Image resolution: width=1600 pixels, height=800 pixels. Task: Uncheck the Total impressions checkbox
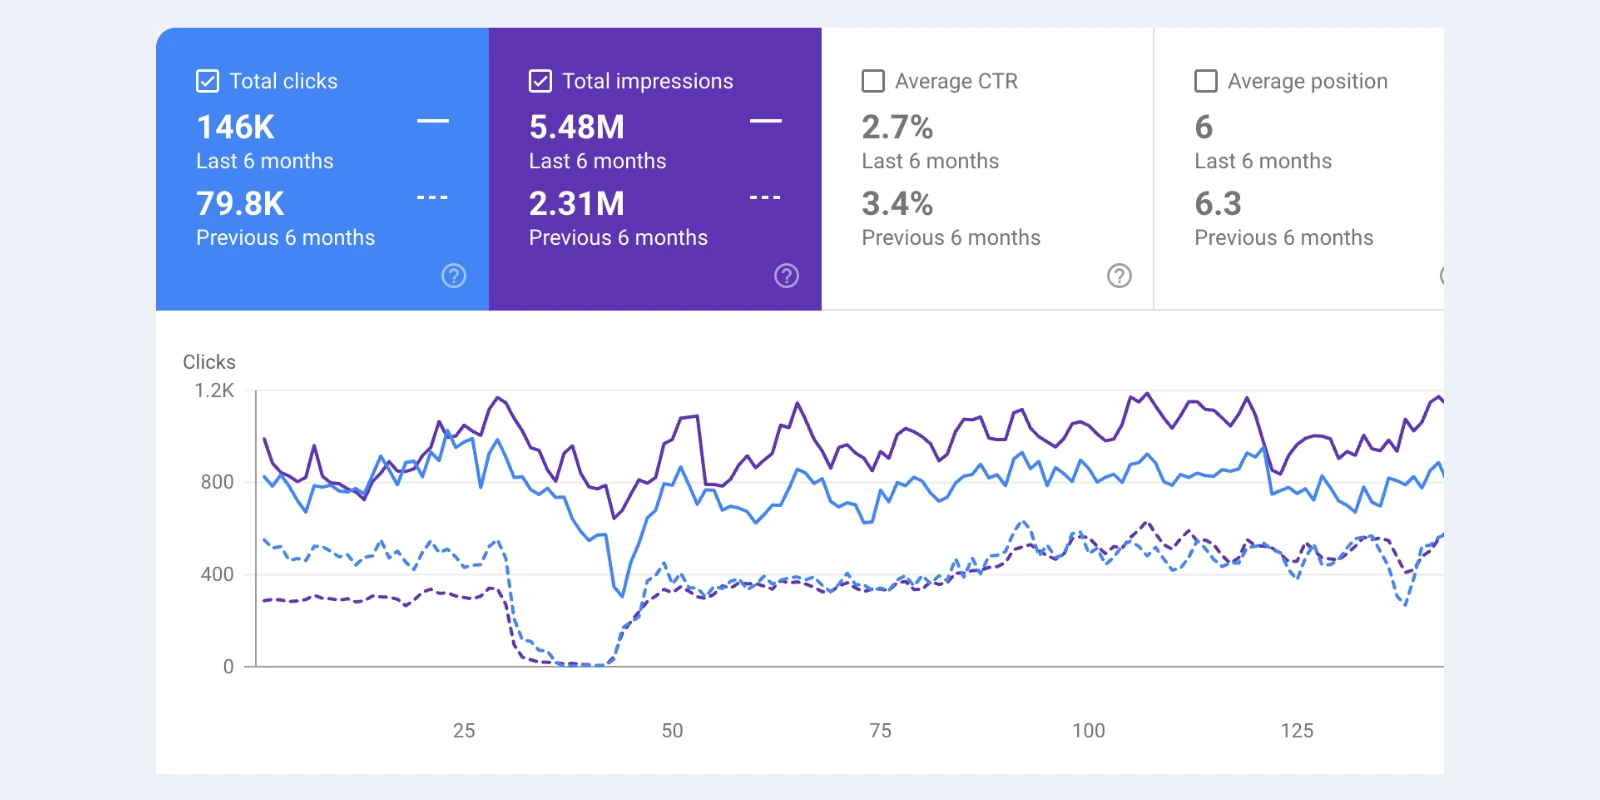click(540, 81)
